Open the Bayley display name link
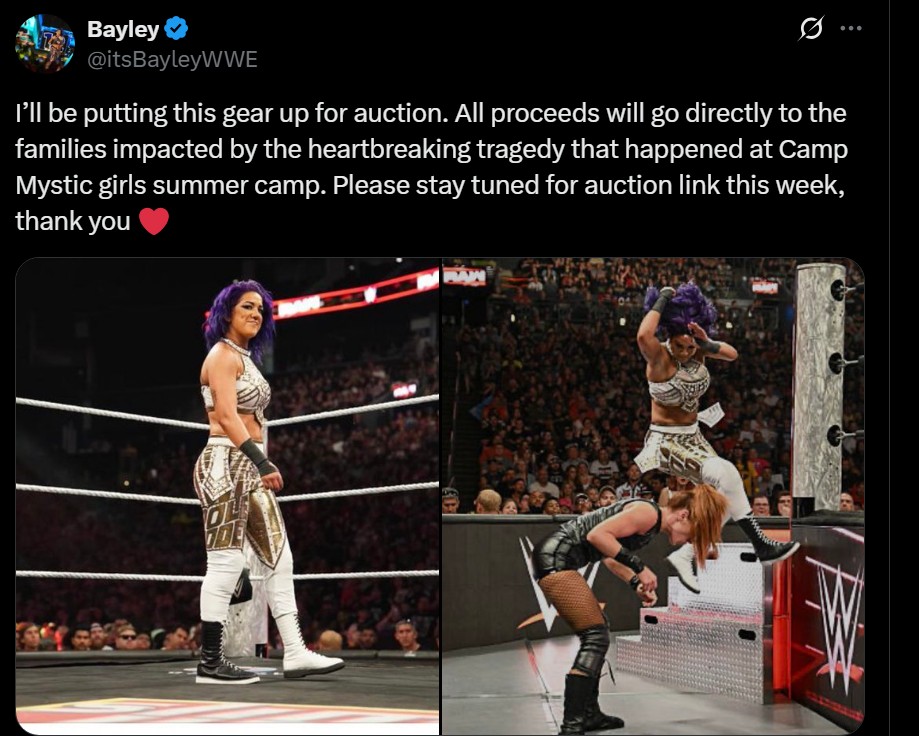The image size is (919, 736). (123, 29)
